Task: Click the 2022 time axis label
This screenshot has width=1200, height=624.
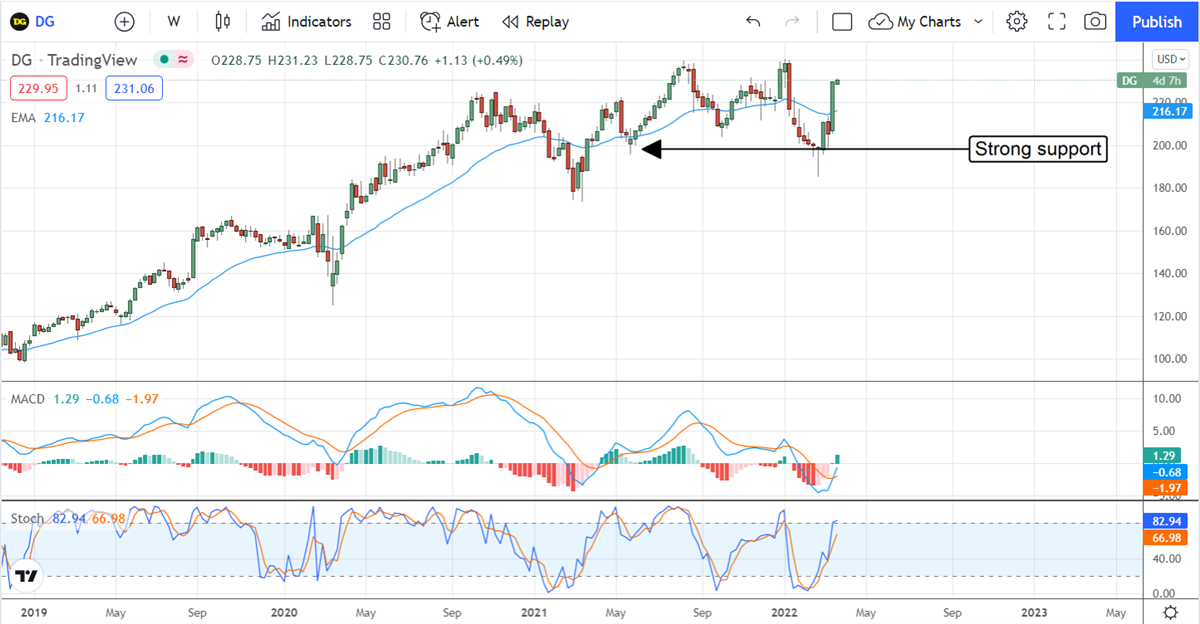Action: pos(785,611)
